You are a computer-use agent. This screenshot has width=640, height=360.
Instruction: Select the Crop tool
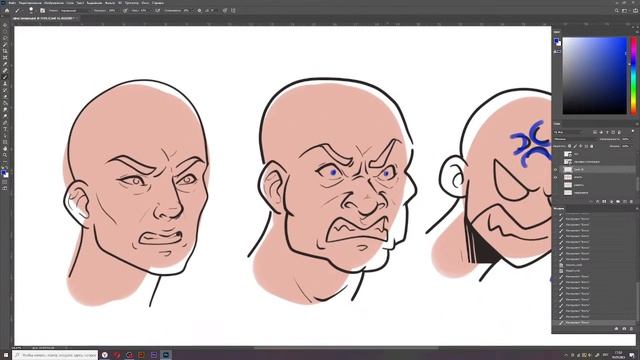click(5, 51)
